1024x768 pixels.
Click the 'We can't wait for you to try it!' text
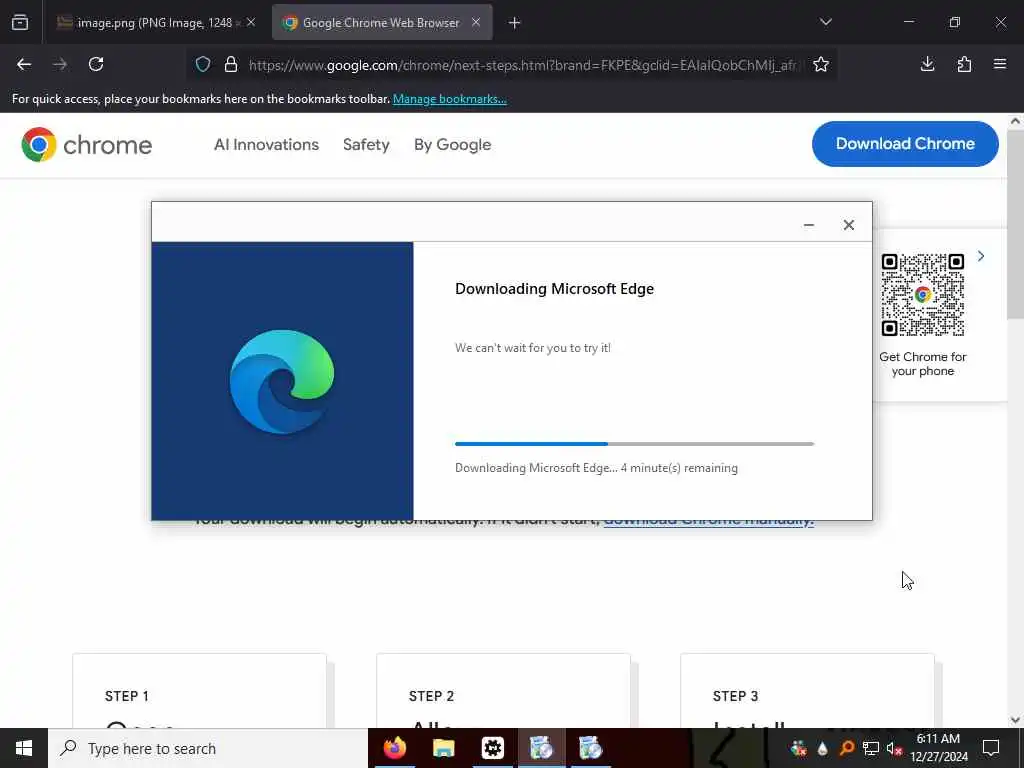tap(533, 348)
